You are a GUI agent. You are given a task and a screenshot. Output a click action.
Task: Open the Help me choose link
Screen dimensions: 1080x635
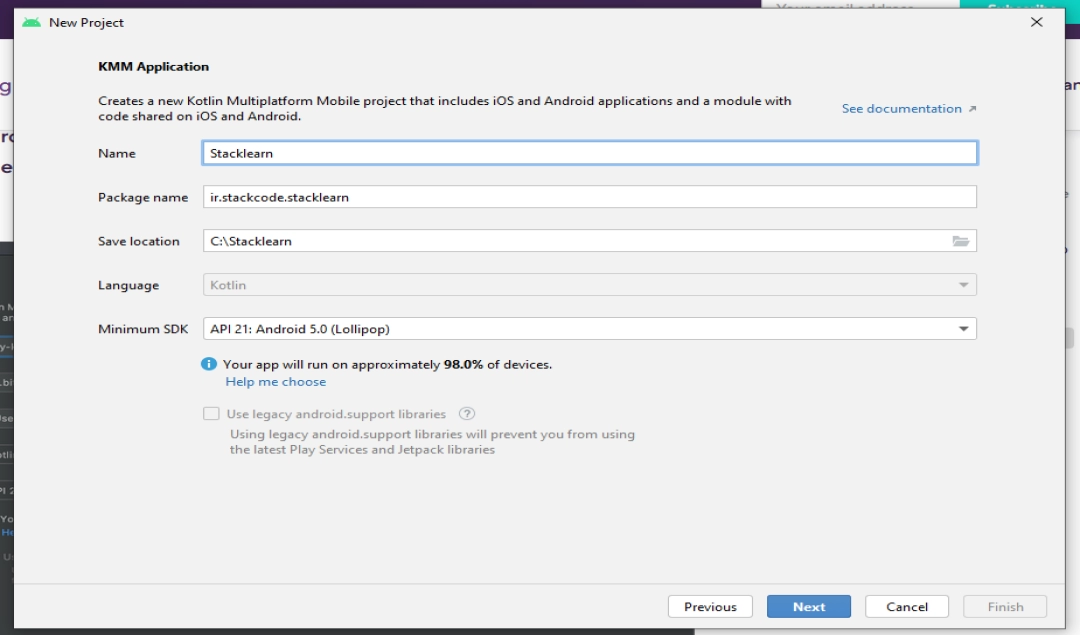pyautogui.click(x=276, y=382)
